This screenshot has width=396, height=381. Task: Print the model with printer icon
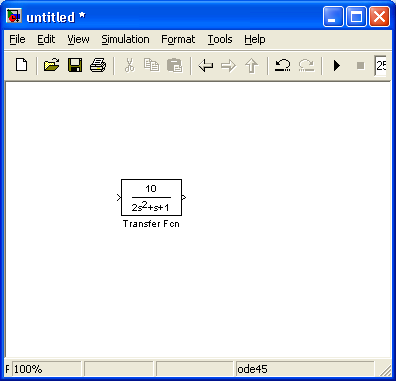(x=98, y=65)
